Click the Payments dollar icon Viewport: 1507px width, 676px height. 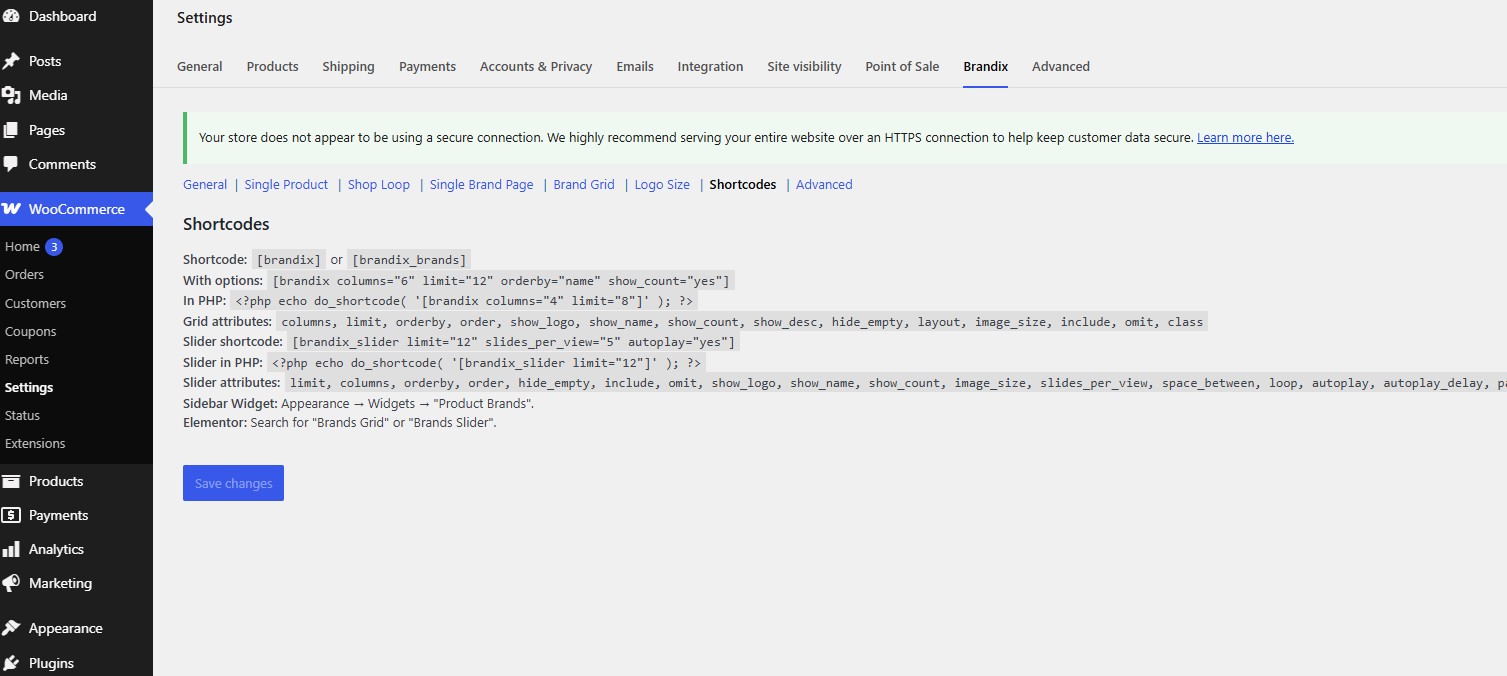pos(11,515)
